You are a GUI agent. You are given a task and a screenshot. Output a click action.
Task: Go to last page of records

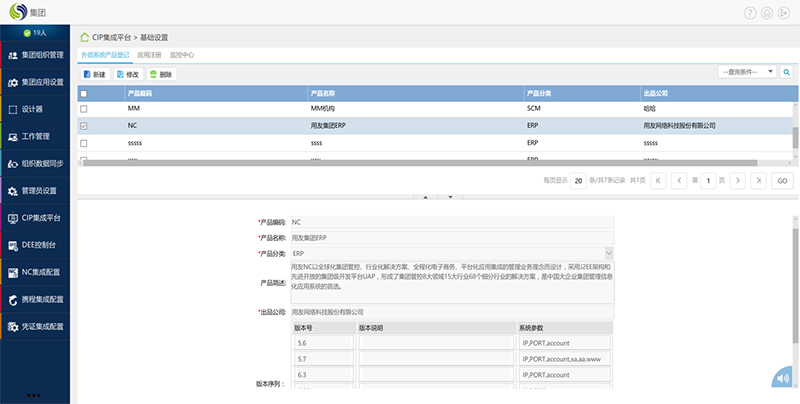tap(759, 181)
